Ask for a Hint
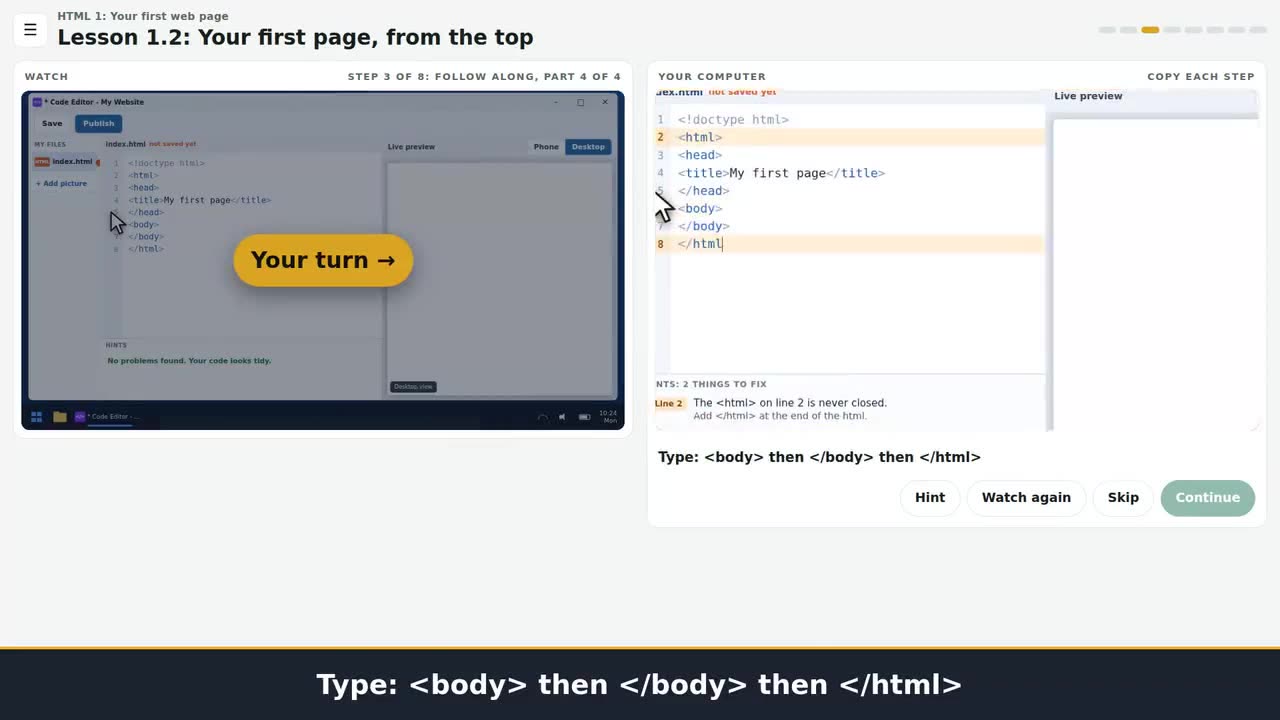The width and height of the screenshot is (1280, 720). click(x=930, y=497)
